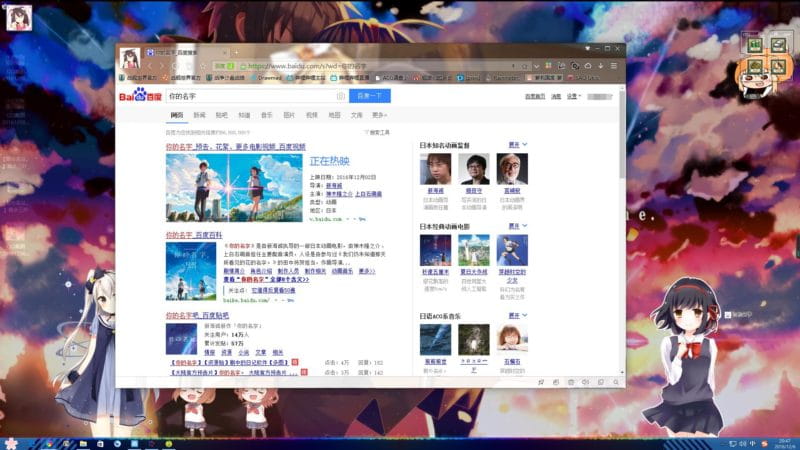Image resolution: width=800 pixels, height=450 pixels.
Task: Open the 夏日大作战 movie link
Action: pos(473,272)
